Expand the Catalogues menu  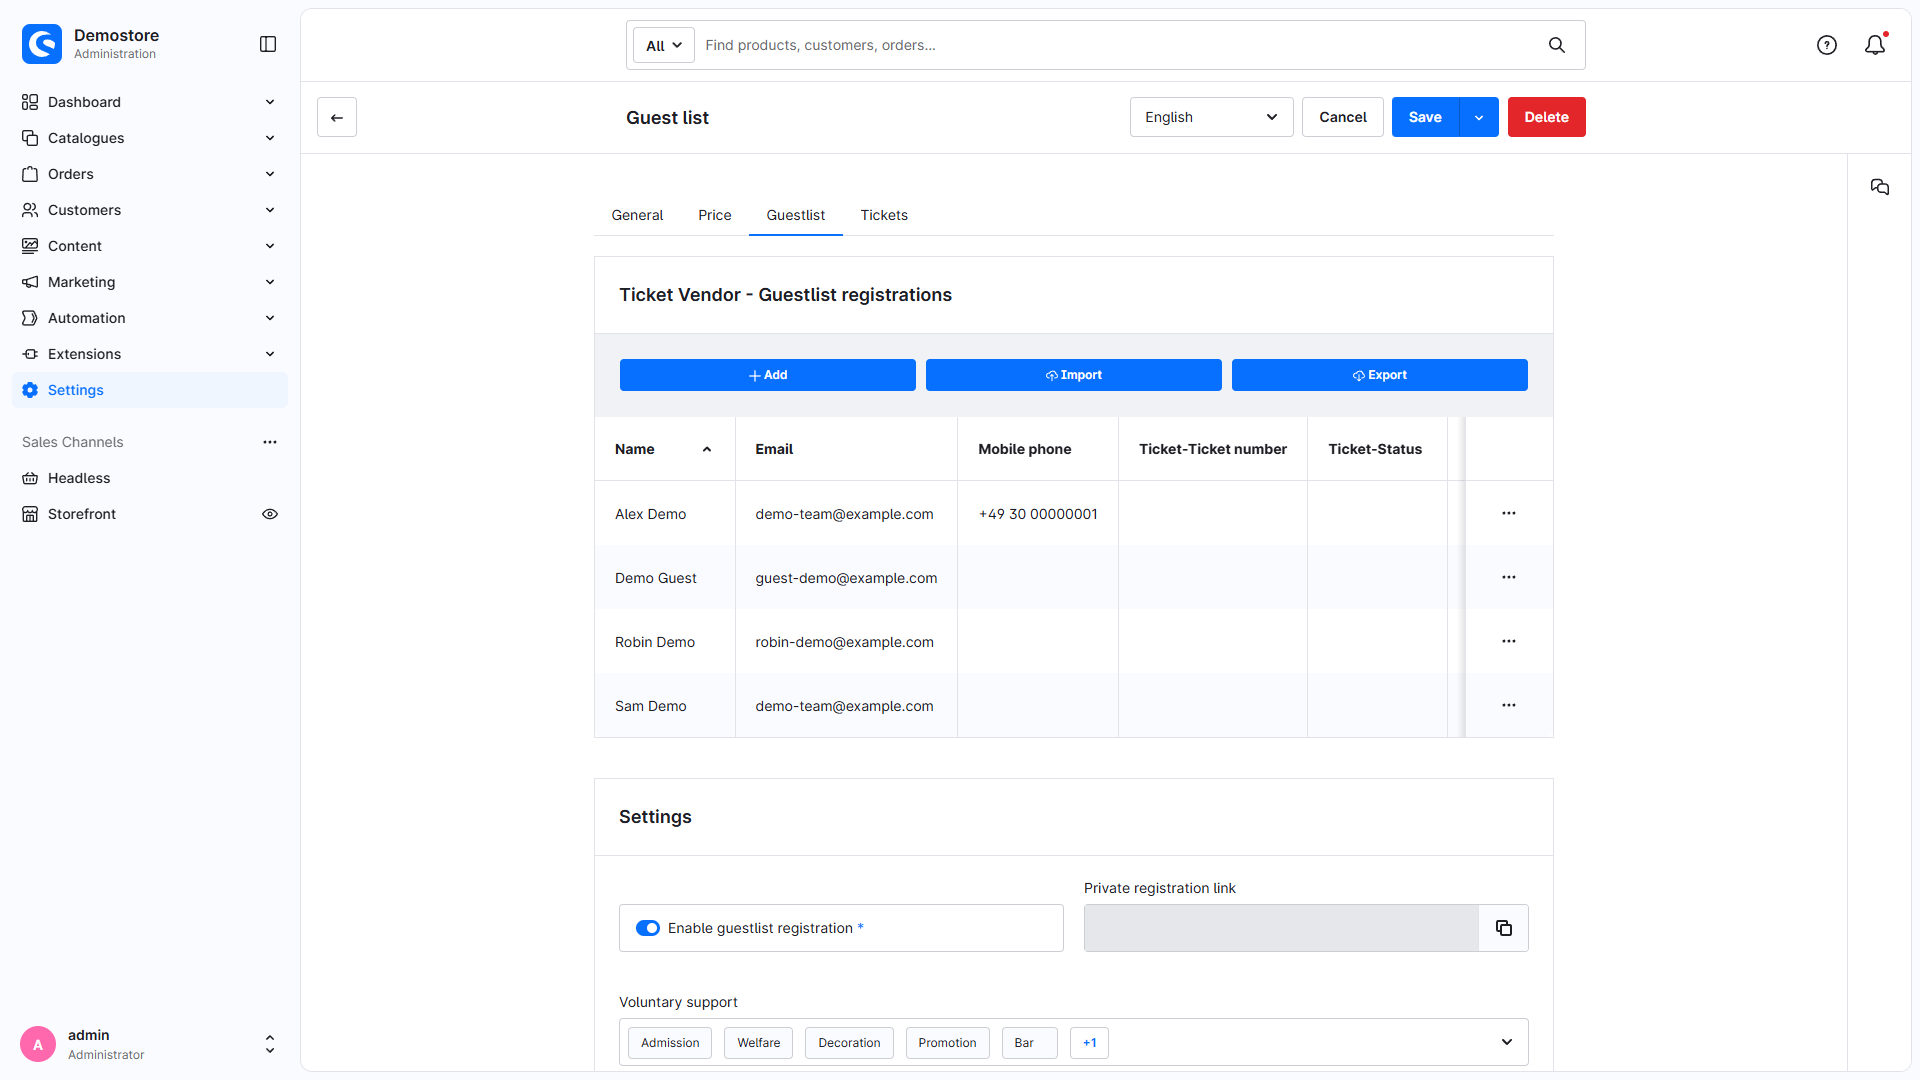tap(150, 138)
